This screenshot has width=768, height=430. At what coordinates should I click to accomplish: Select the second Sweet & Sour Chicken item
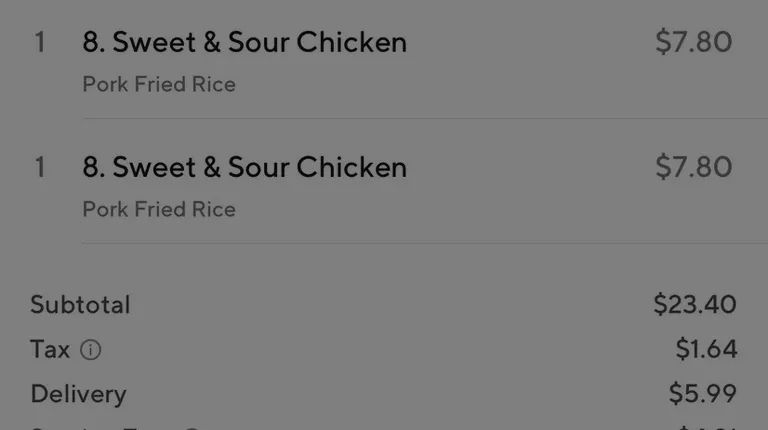[x=244, y=167]
